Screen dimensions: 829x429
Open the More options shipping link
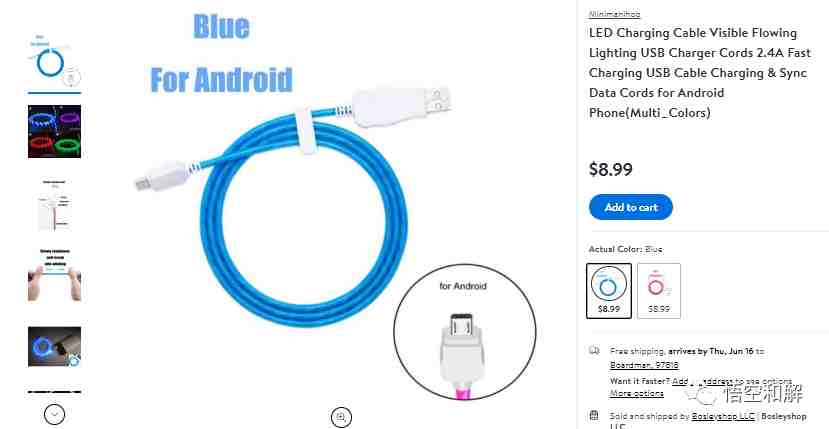pyautogui.click(x=637, y=393)
